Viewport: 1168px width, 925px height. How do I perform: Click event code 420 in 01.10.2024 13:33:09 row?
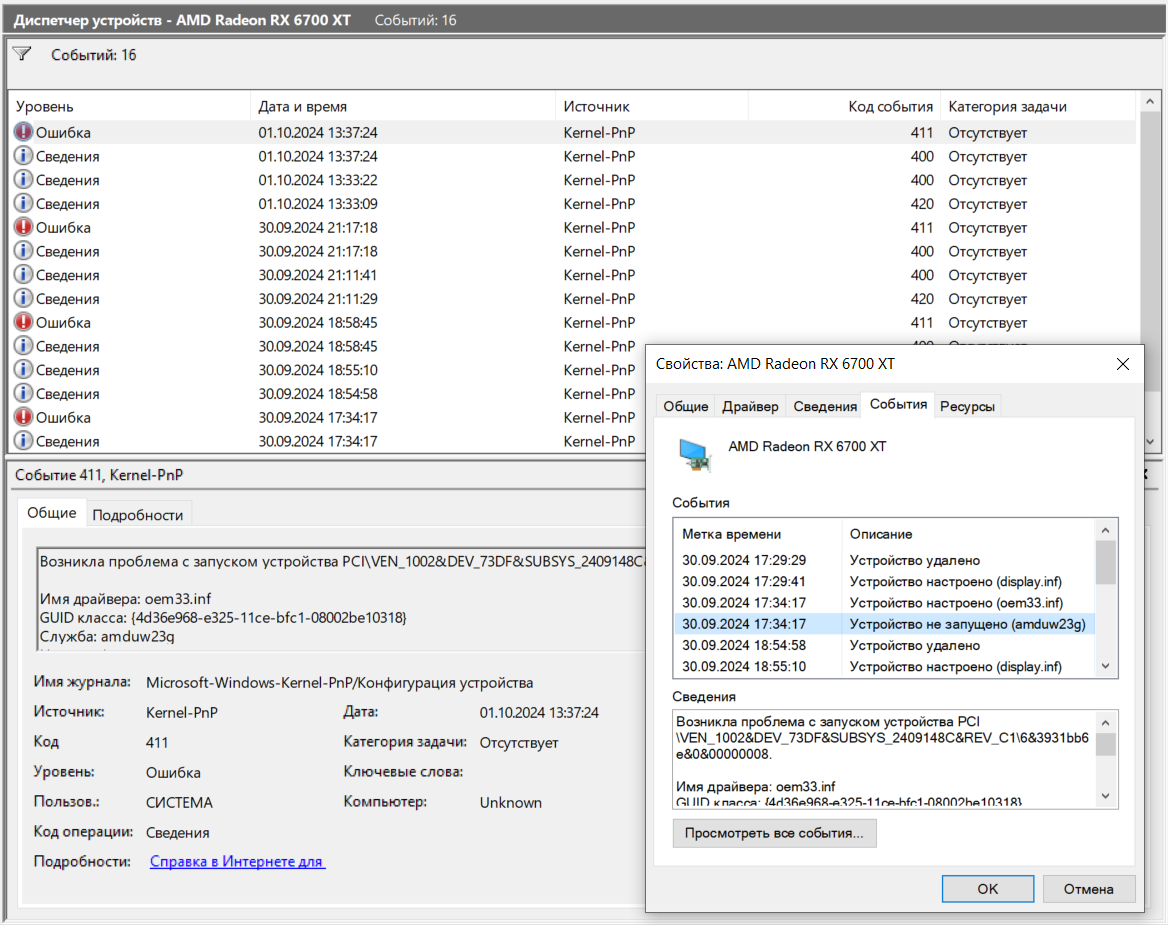point(921,203)
